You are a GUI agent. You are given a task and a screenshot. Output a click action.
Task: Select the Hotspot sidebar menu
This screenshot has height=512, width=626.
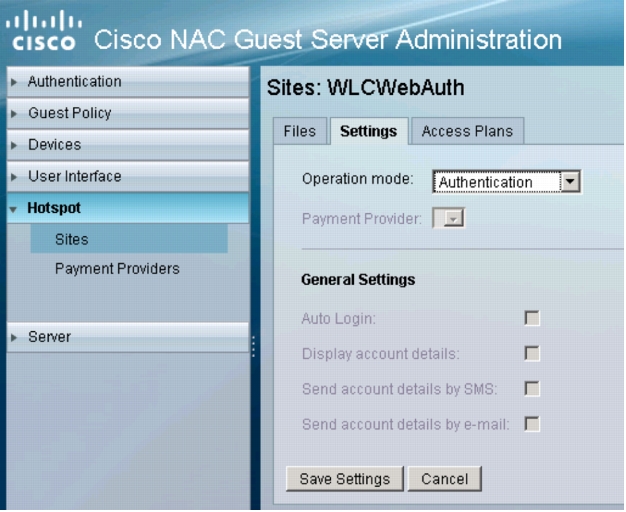pyautogui.click(x=128, y=208)
